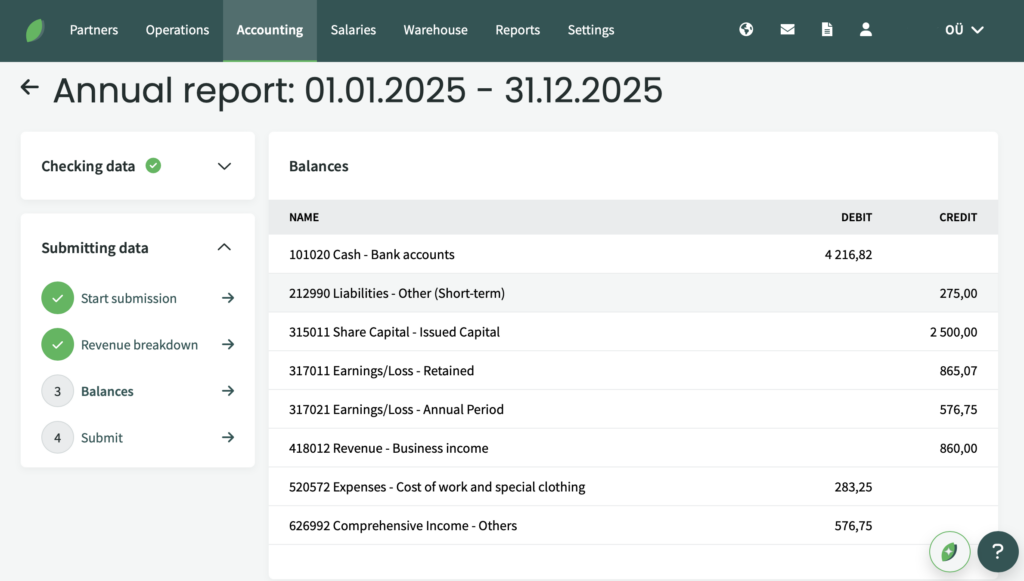Click the arrow next to Submit step
Viewport: 1024px width, 581px height.
click(227, 437)
